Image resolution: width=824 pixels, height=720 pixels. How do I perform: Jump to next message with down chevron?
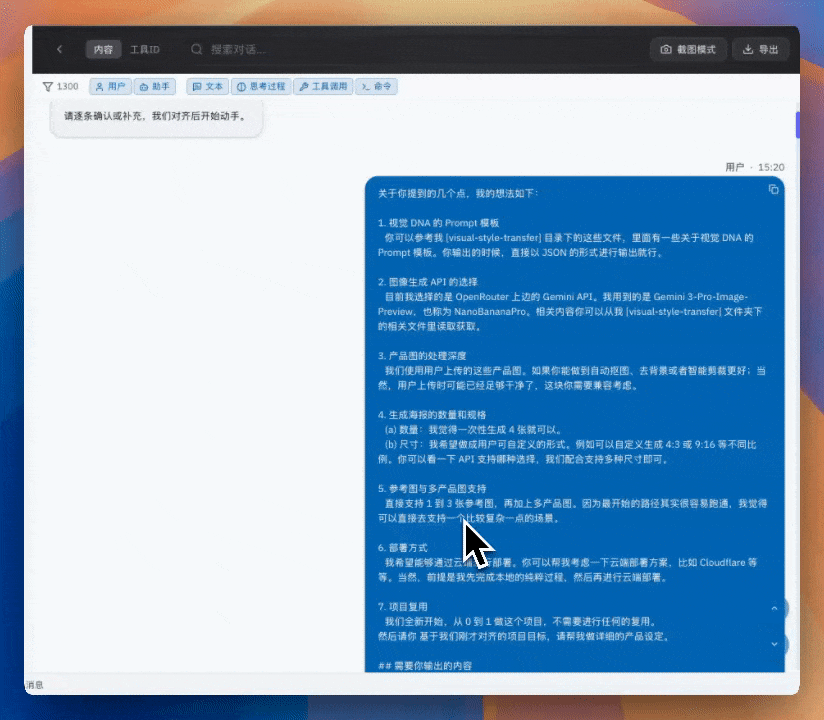tap(774, 645)
